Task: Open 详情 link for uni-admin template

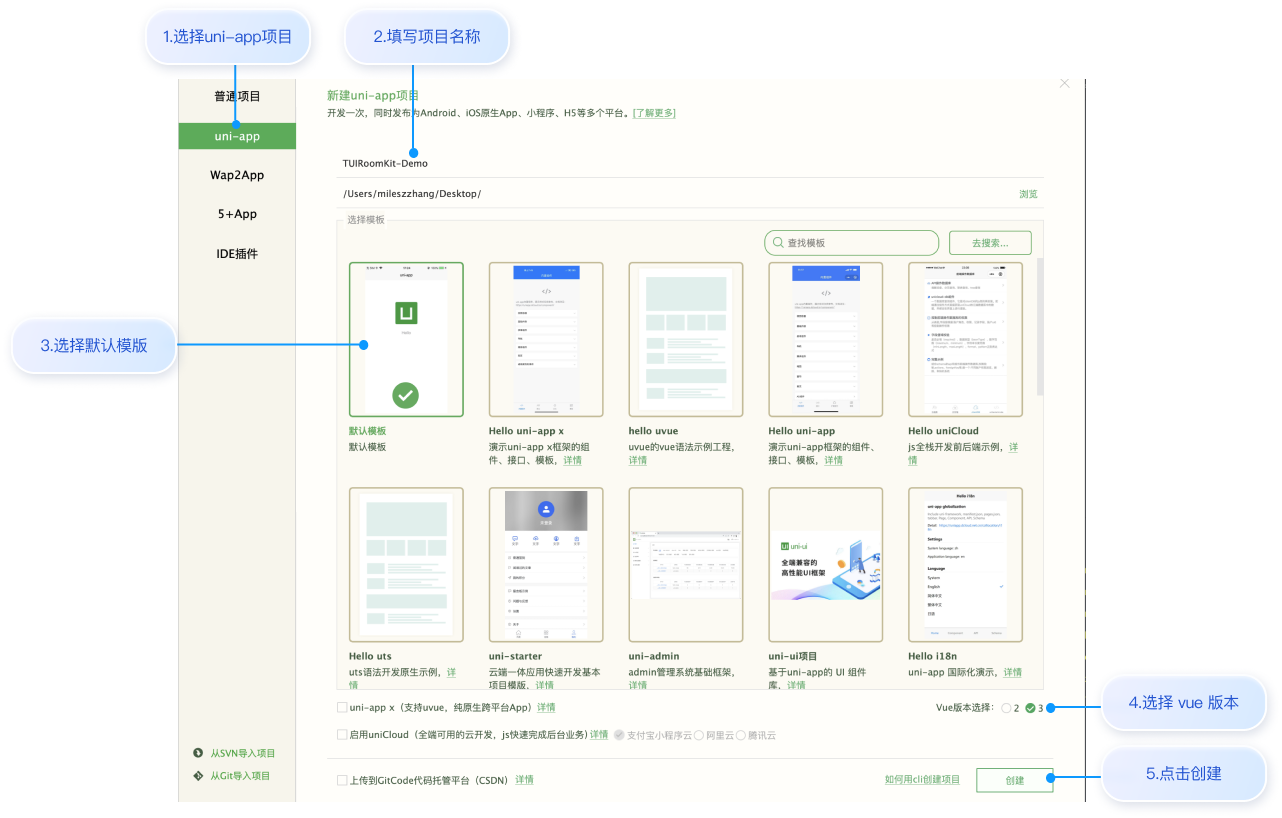Action: click(638, 686)
